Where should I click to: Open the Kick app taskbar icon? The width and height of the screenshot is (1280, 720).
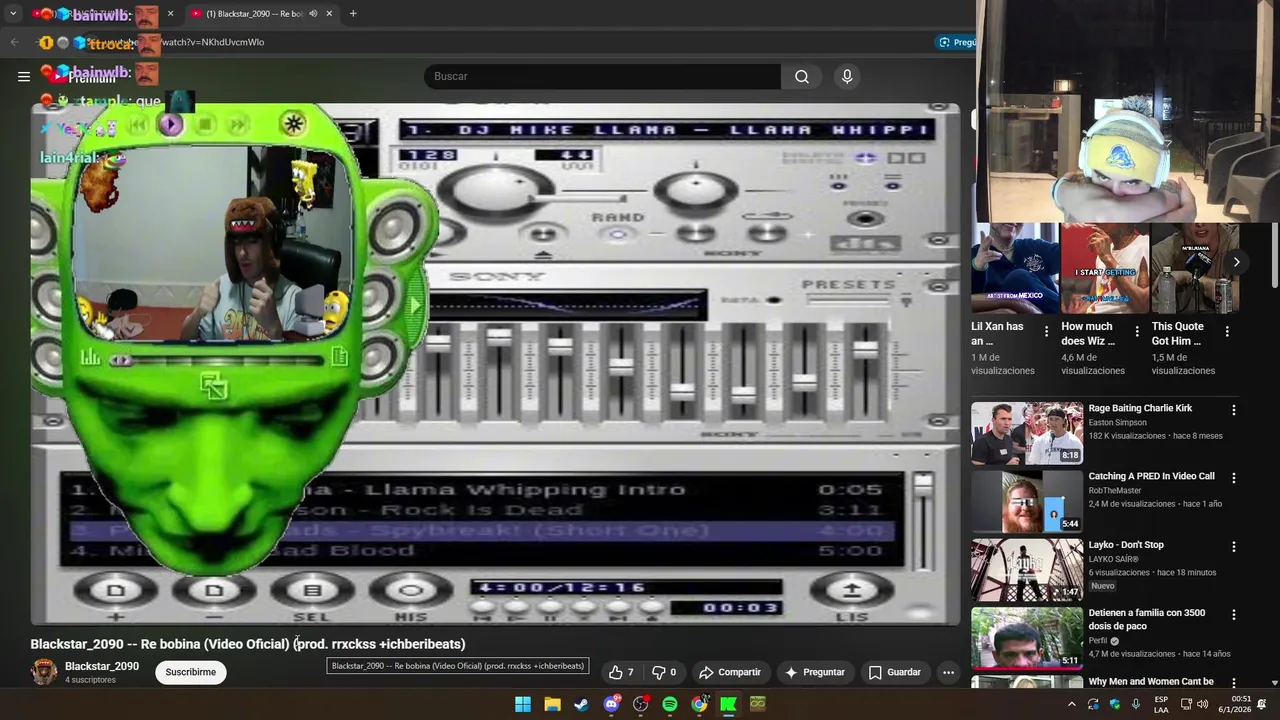pos(728,704)
